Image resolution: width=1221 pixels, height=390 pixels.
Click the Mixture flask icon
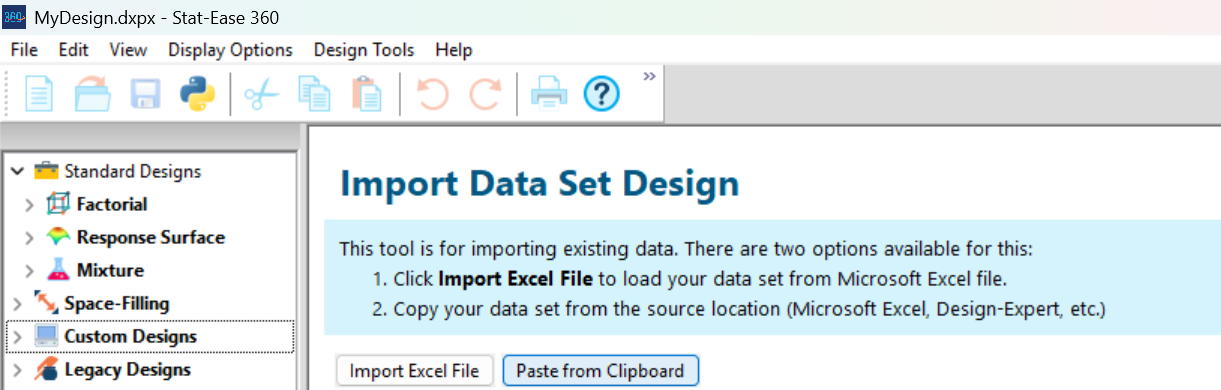59,270
